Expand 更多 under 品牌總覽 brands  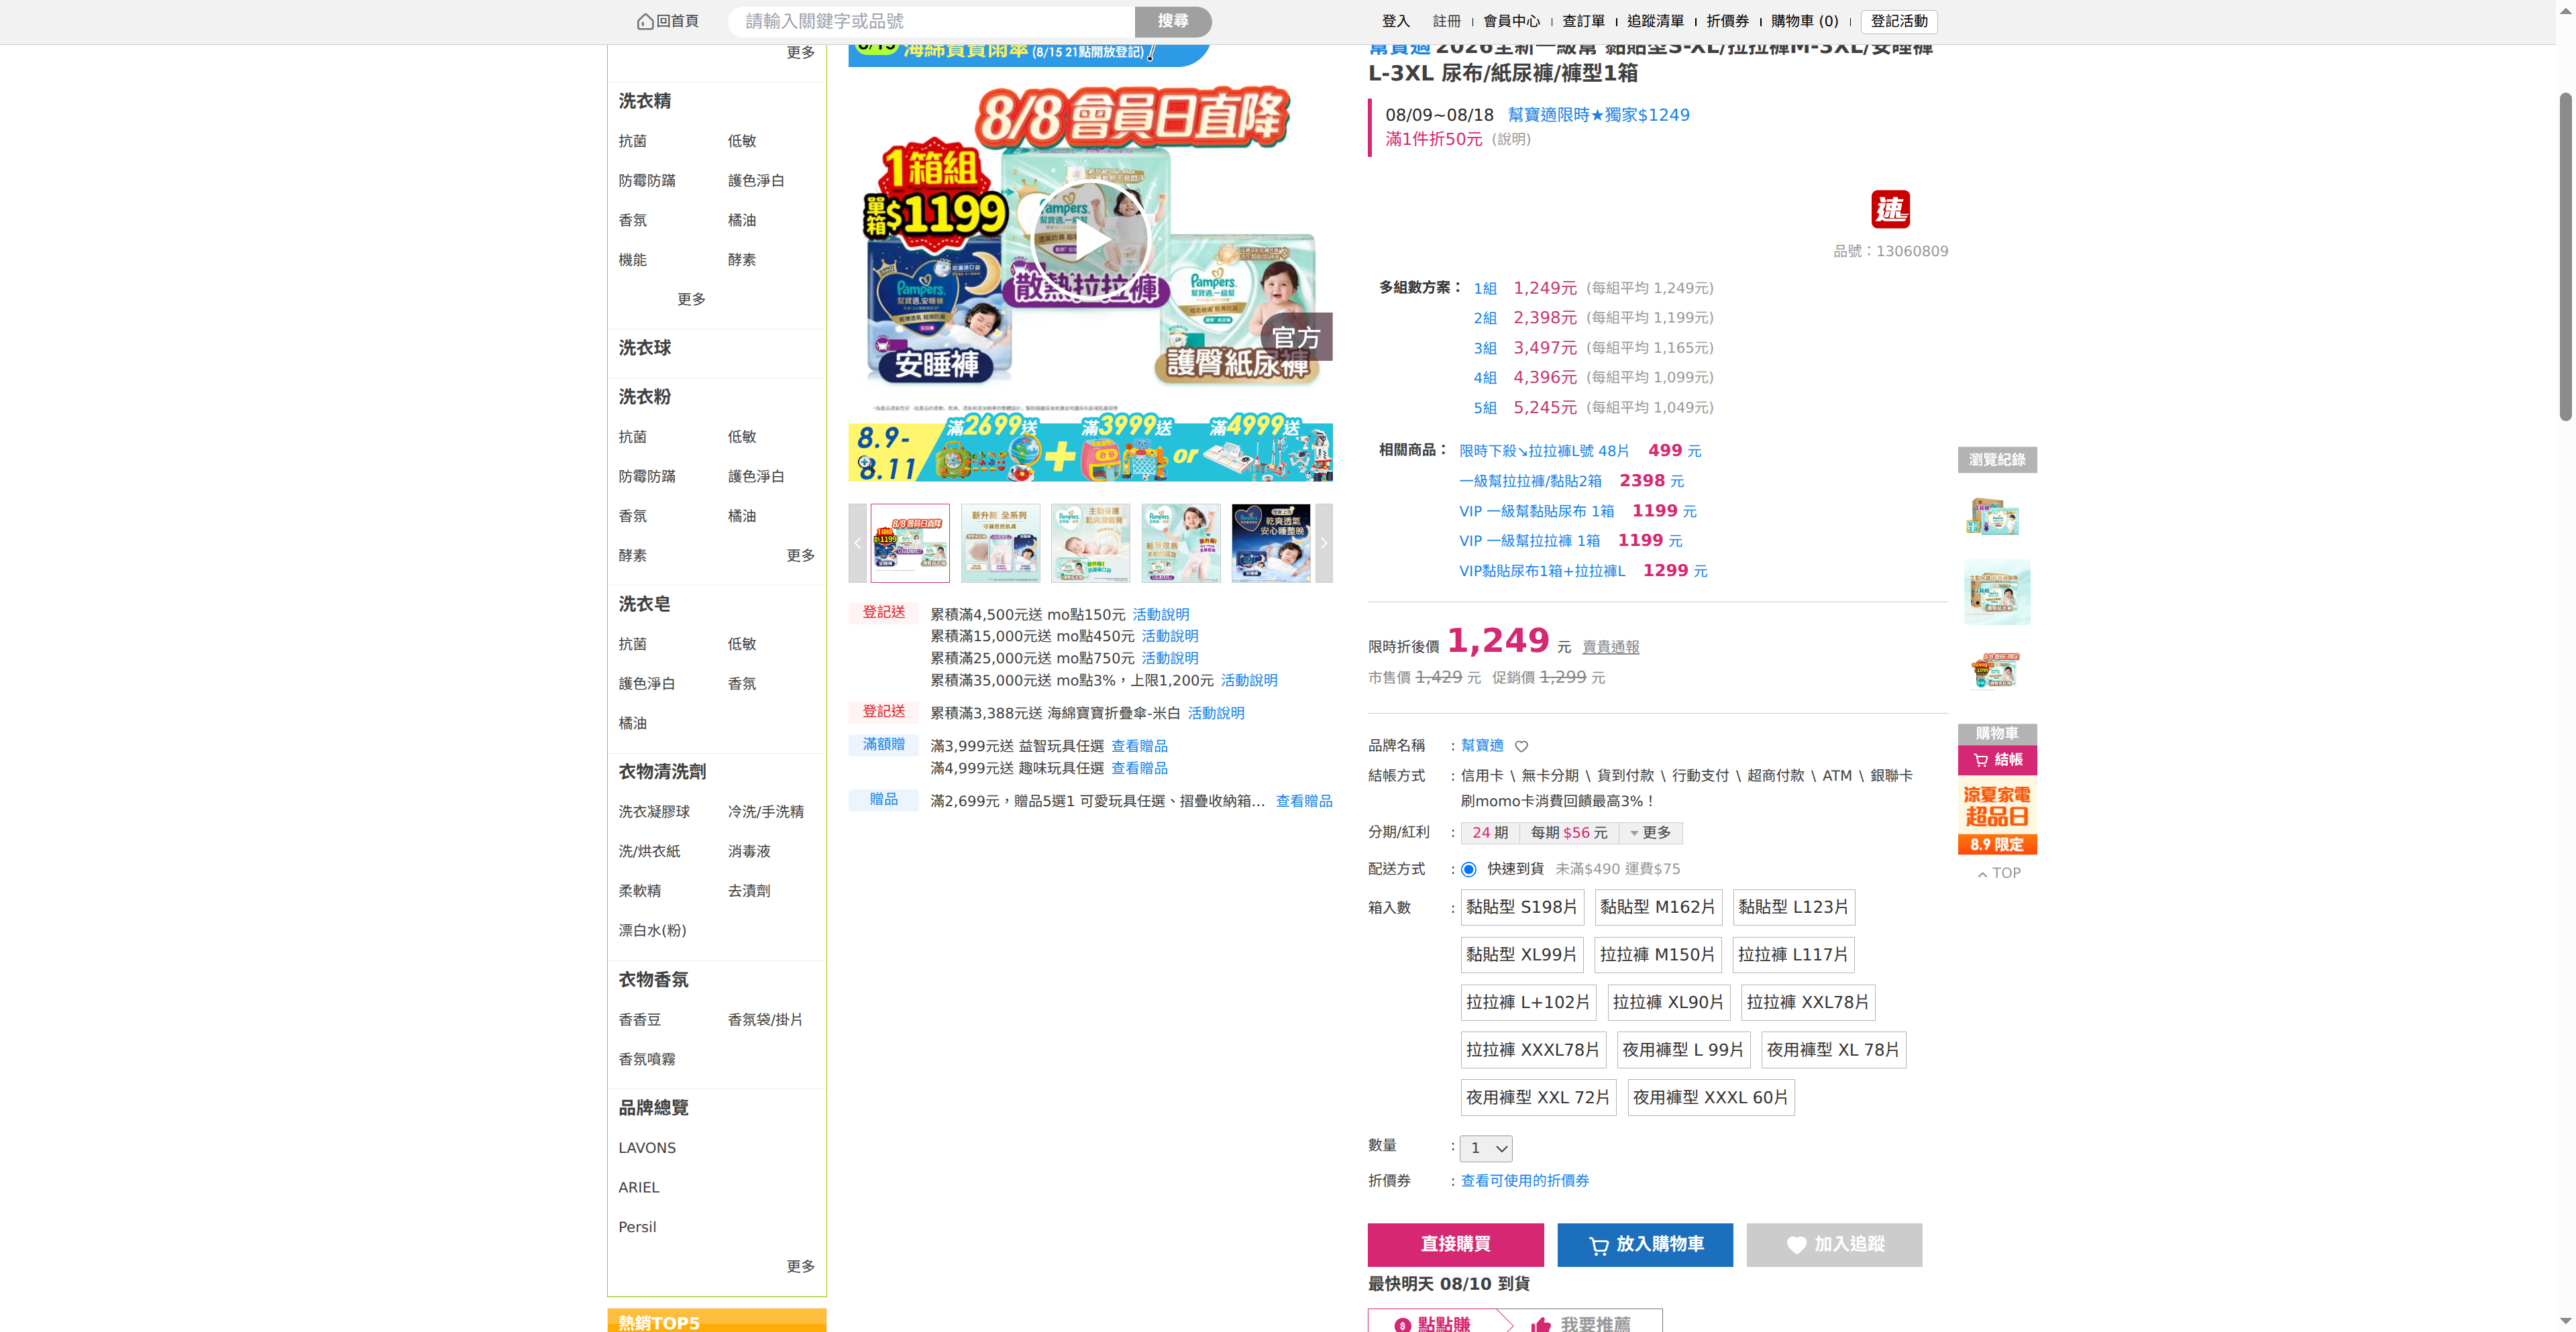[x=800, y=1266]
